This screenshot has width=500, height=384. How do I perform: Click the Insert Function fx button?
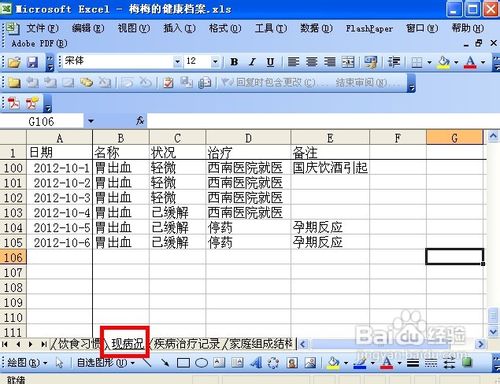click(x=140, y=121)
